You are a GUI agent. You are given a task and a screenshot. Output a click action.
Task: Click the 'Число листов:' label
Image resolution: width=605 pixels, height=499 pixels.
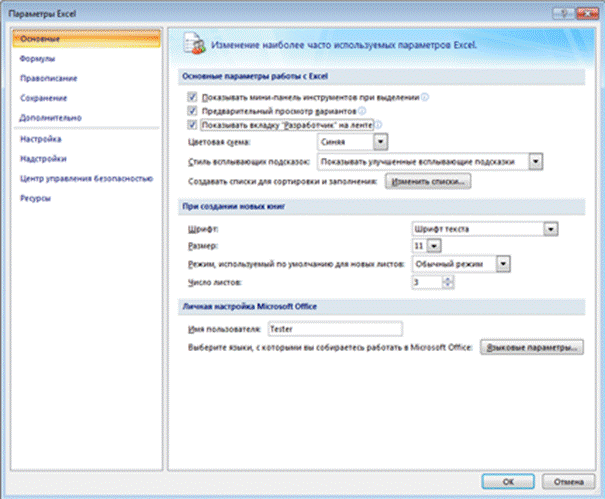215,282
